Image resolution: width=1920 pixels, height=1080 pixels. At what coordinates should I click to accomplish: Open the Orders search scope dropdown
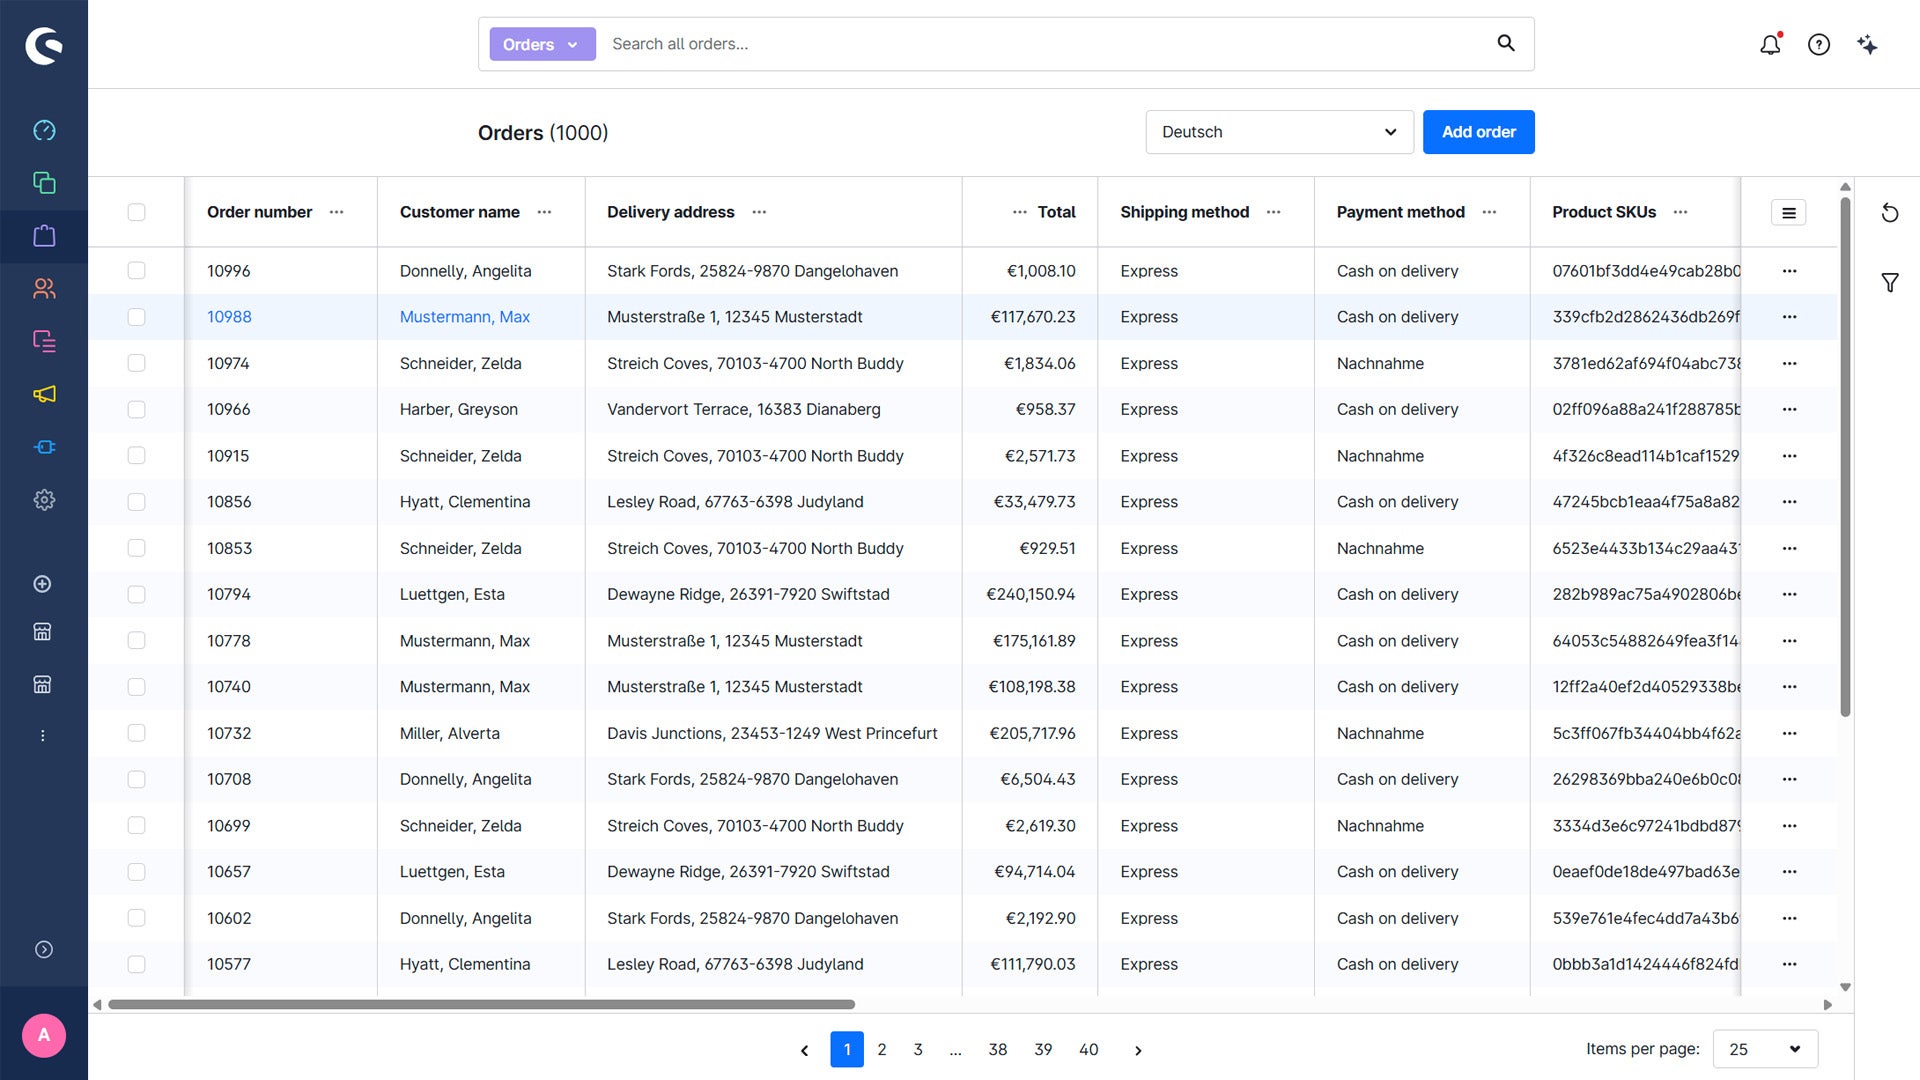(x=542, y=44)
